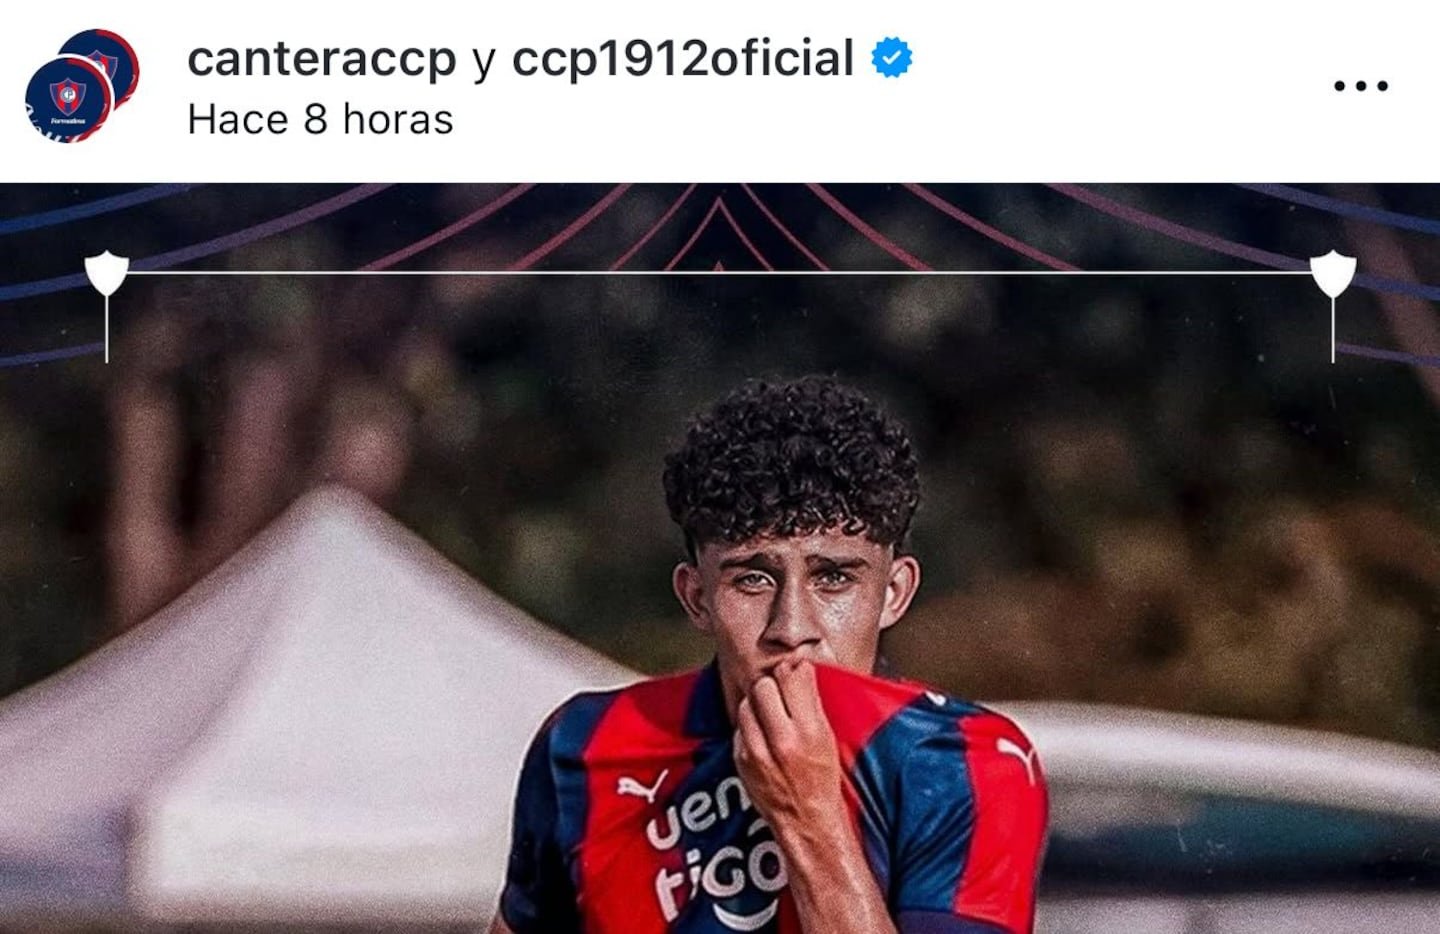This screenshot has width=1440, height=934.
Task: Click the "y" between the two usernames
Action: click(484, 62)
